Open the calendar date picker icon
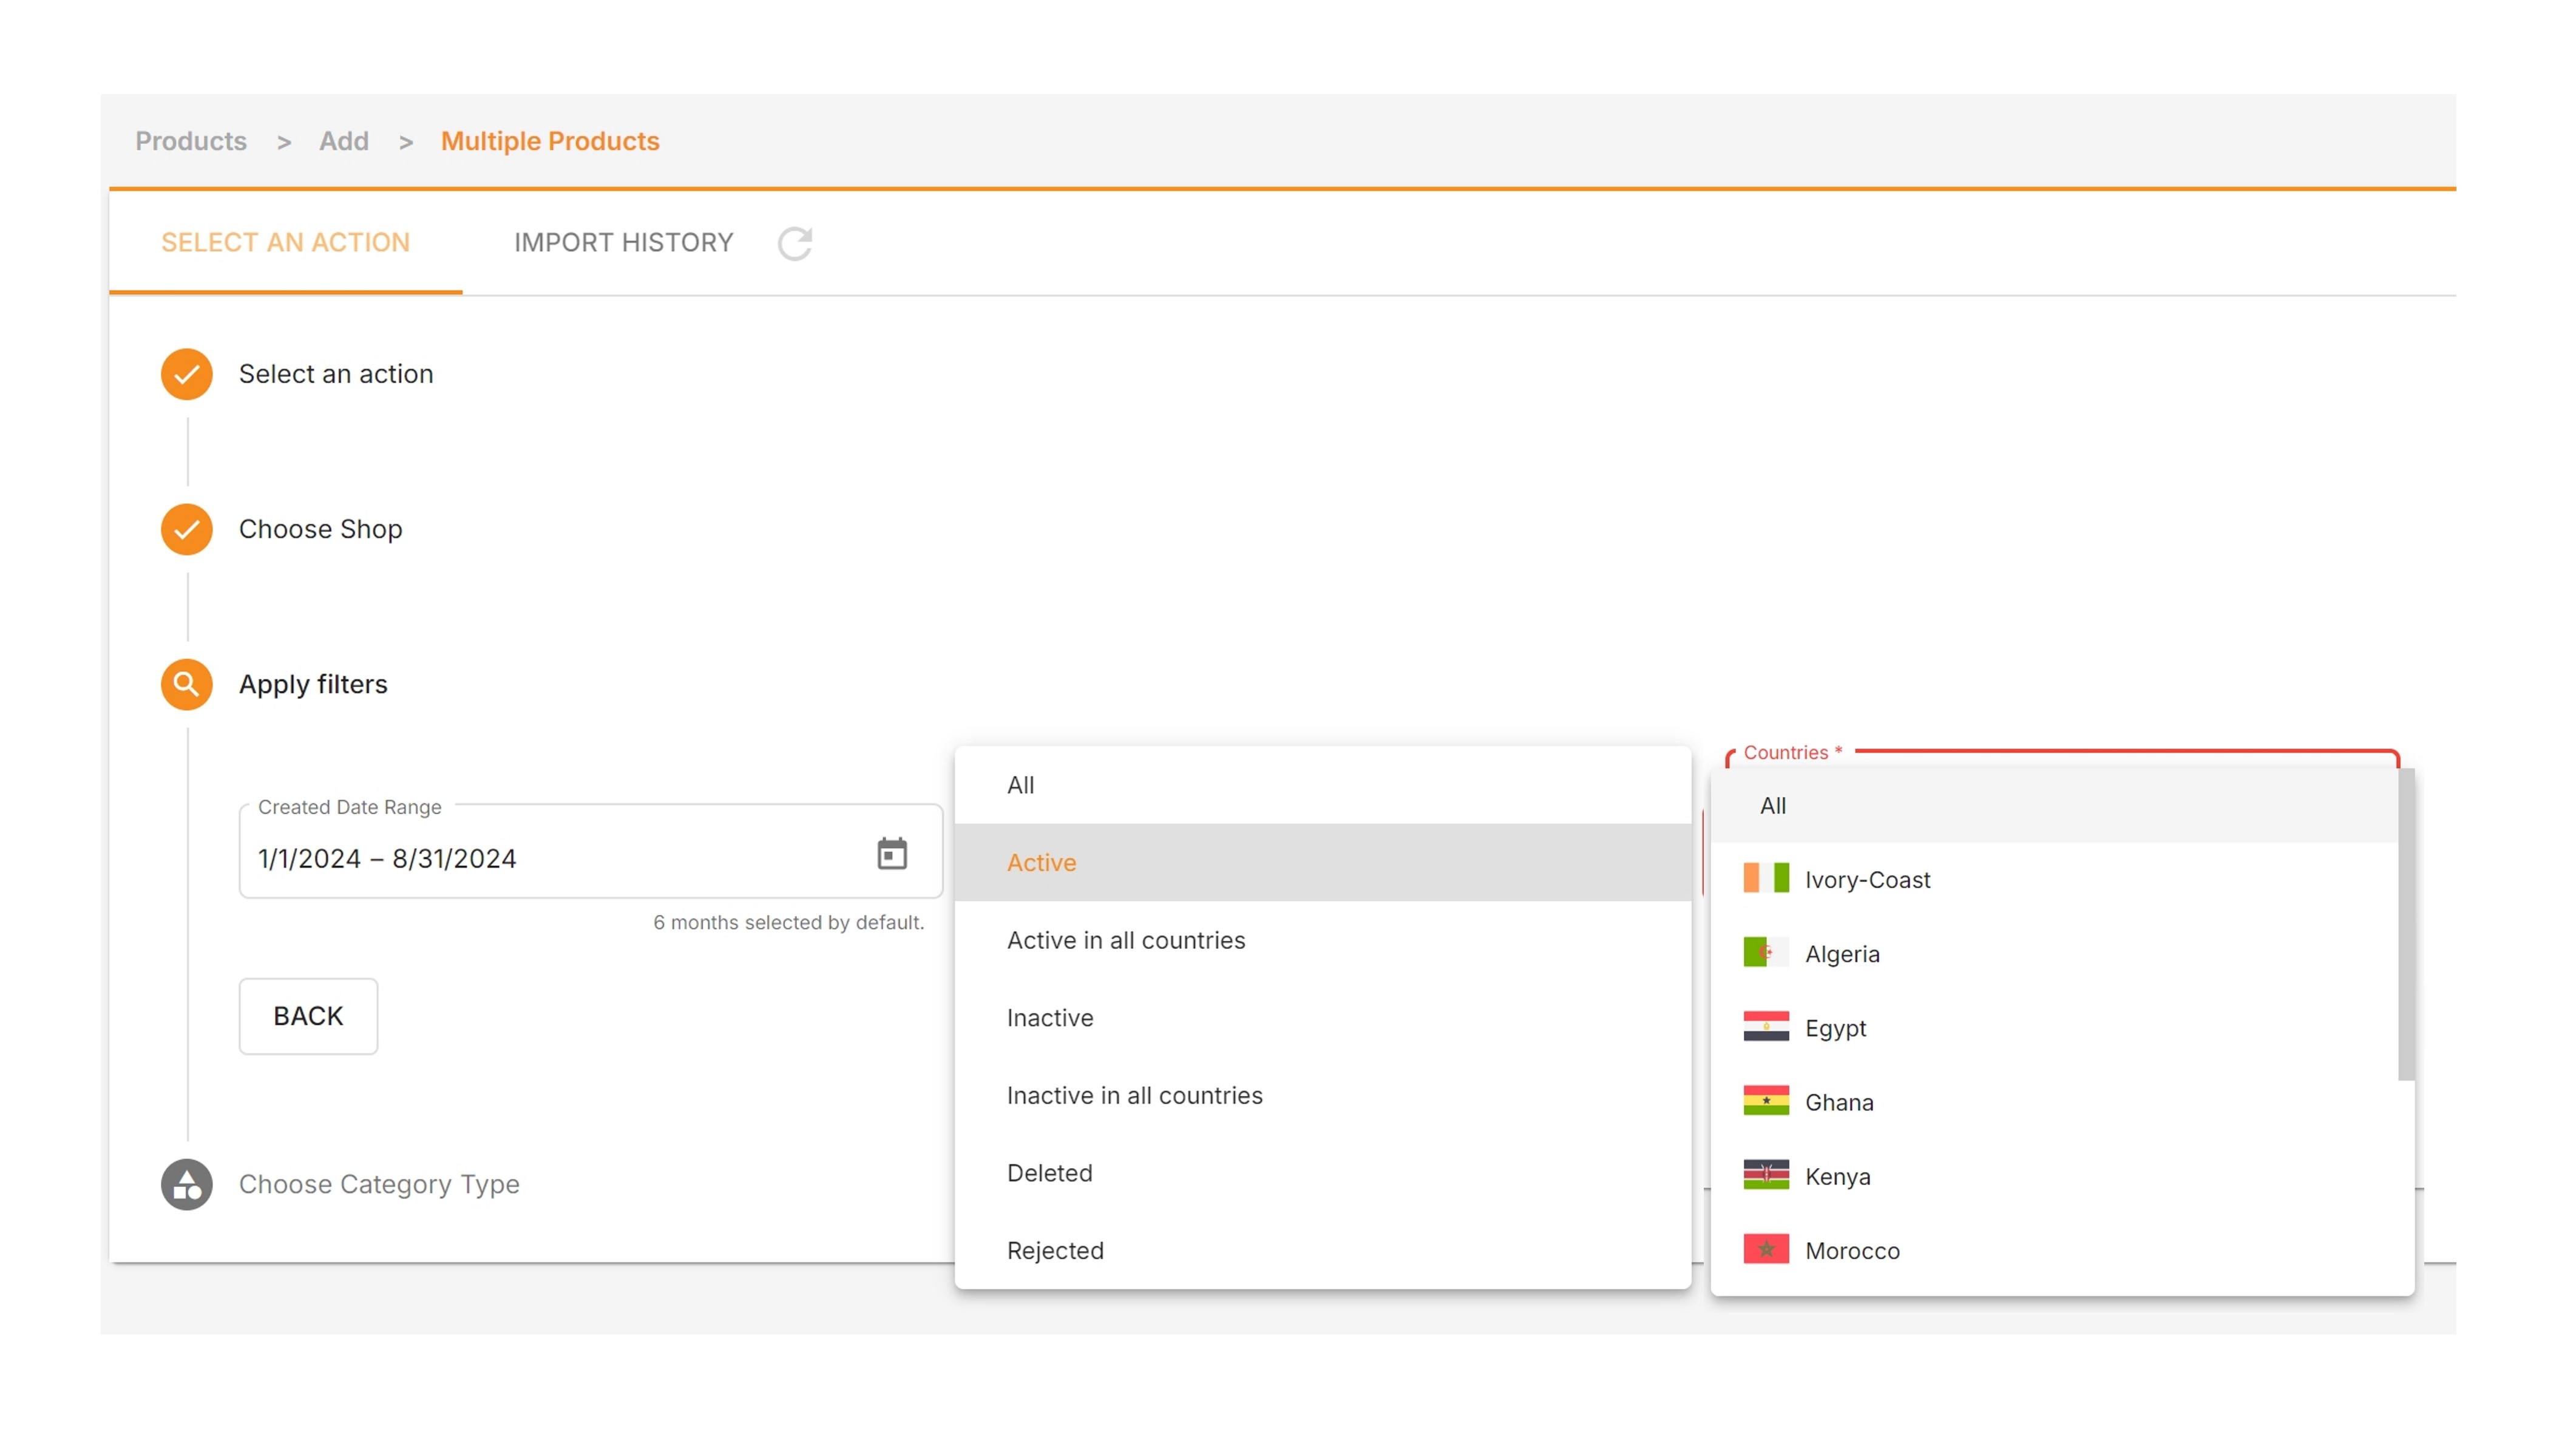Screen dimensions: 2576x1437 (891, 853)
